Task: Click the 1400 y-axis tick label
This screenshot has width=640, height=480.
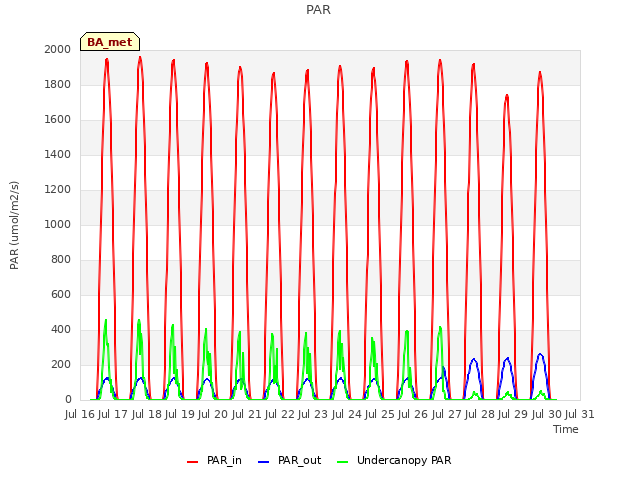Action: (x=58, y=155)
